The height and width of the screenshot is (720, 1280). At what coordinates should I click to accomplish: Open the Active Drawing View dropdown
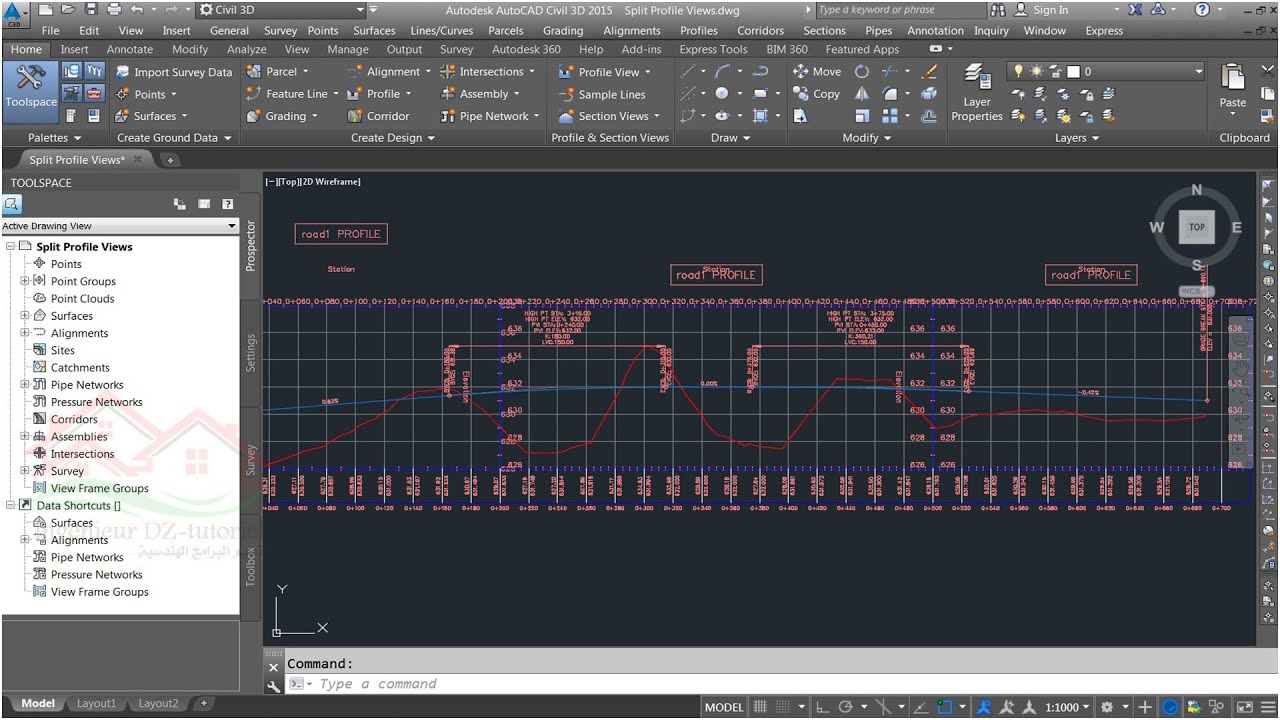coord(120,226)
